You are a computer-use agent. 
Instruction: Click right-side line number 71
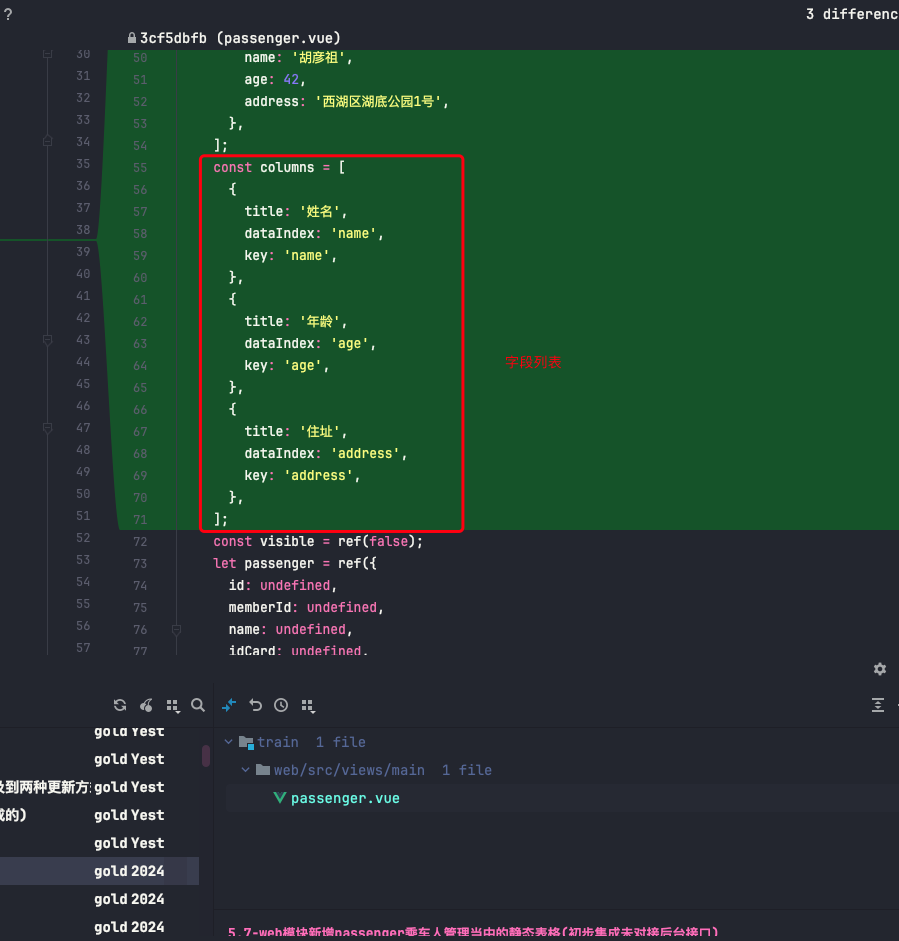(140, 520)
